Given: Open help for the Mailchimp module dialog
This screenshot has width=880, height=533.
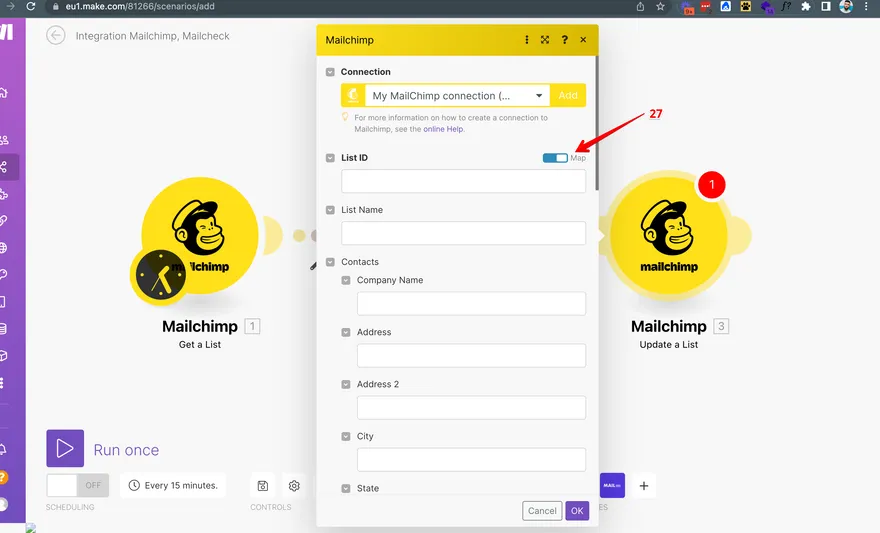Looking at the screenshot, I should tap(565, 40).
